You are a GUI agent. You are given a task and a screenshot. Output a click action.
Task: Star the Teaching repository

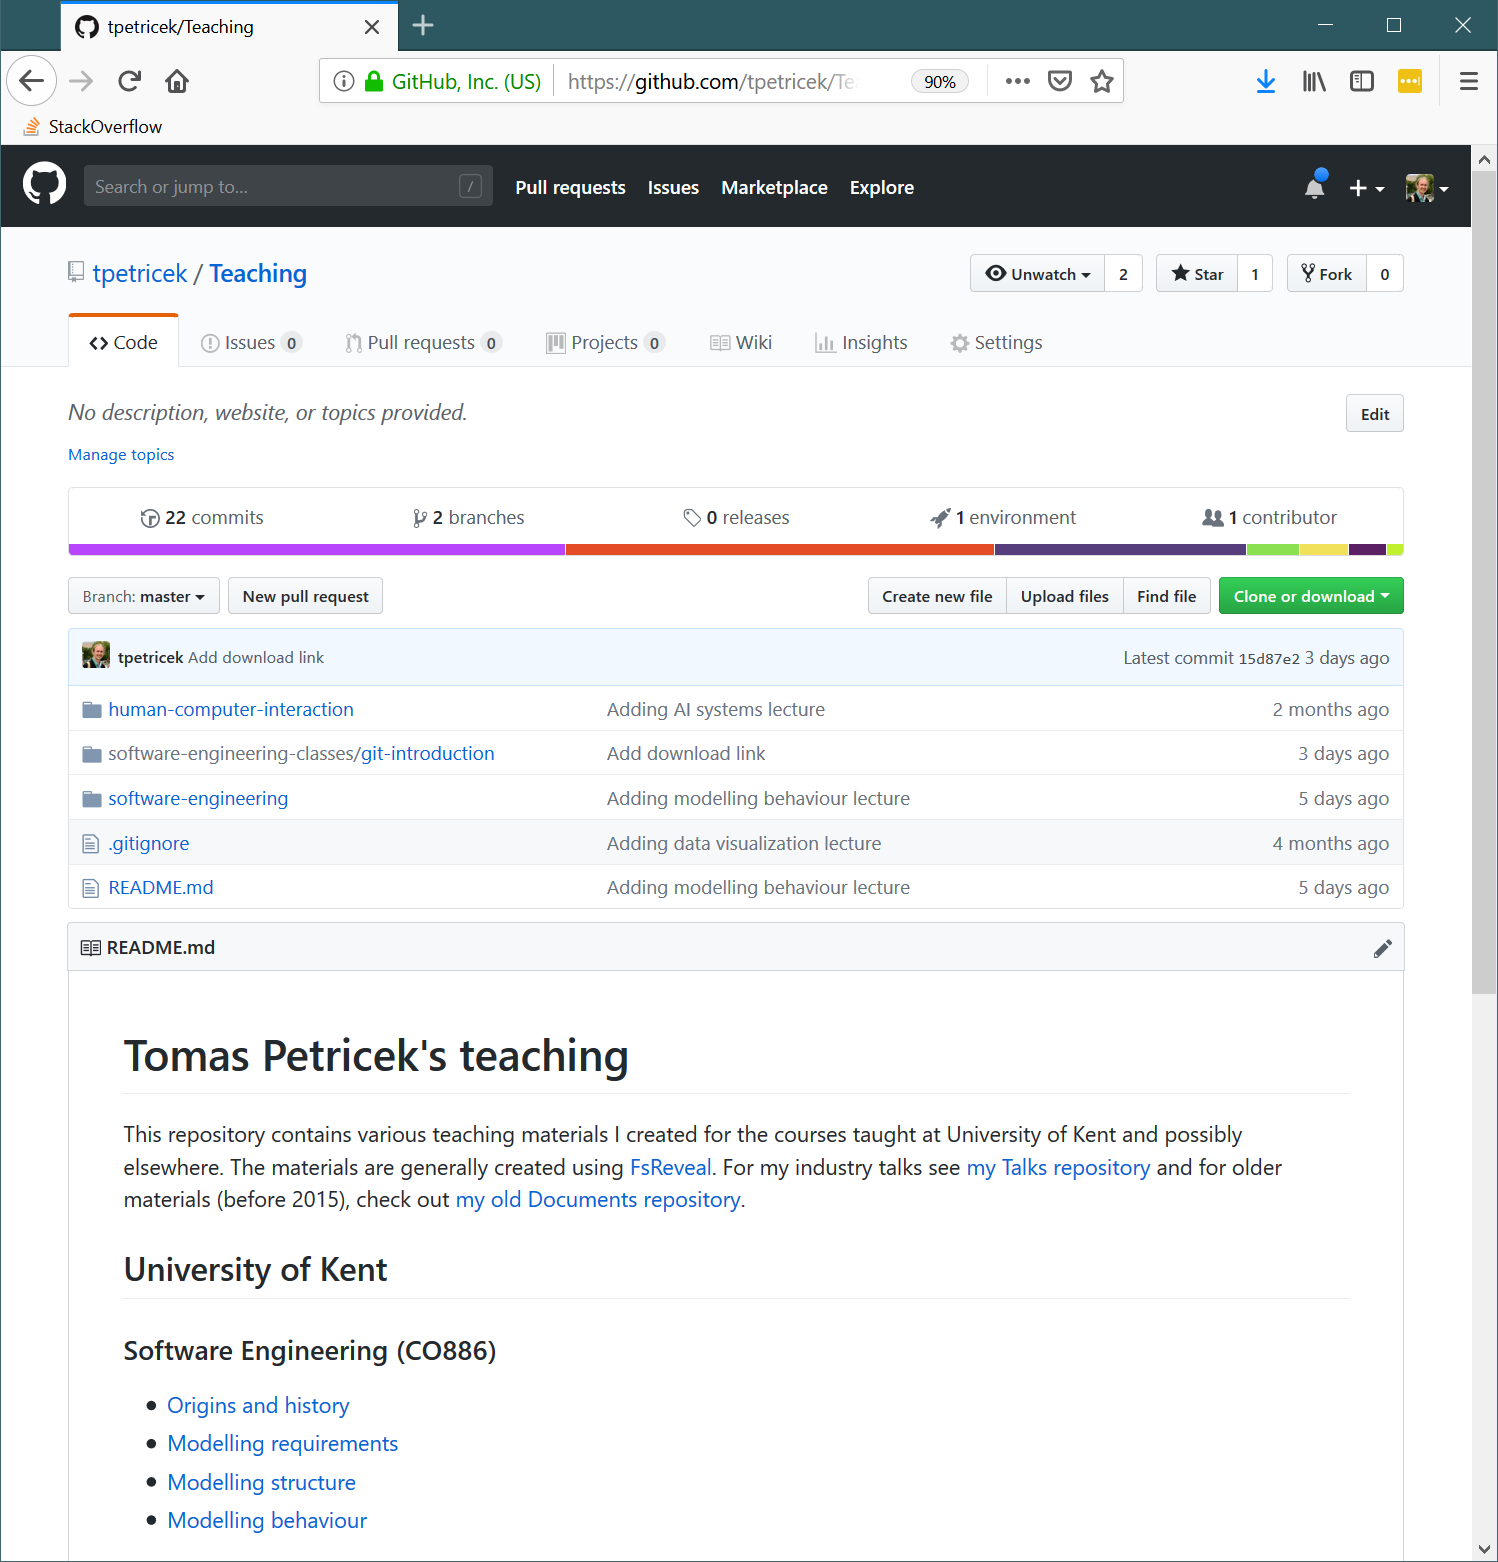pos(1197,274)
